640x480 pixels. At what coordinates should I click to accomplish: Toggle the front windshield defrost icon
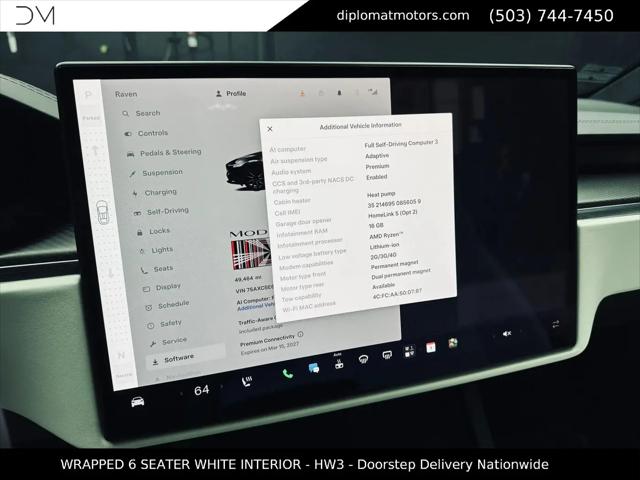pos(363,359)
